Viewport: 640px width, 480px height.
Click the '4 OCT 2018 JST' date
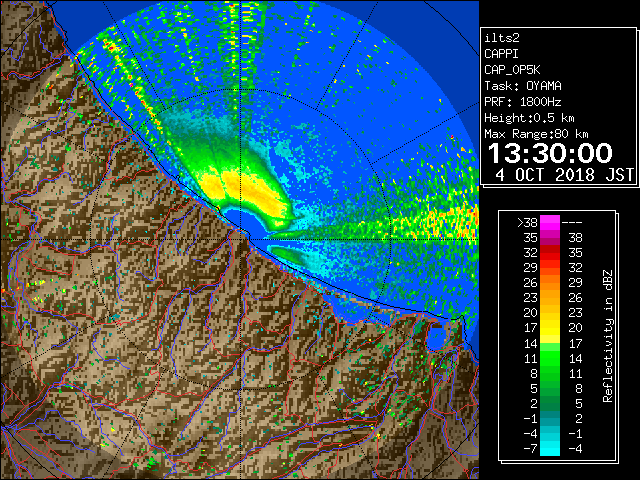[x=564, y=175]
